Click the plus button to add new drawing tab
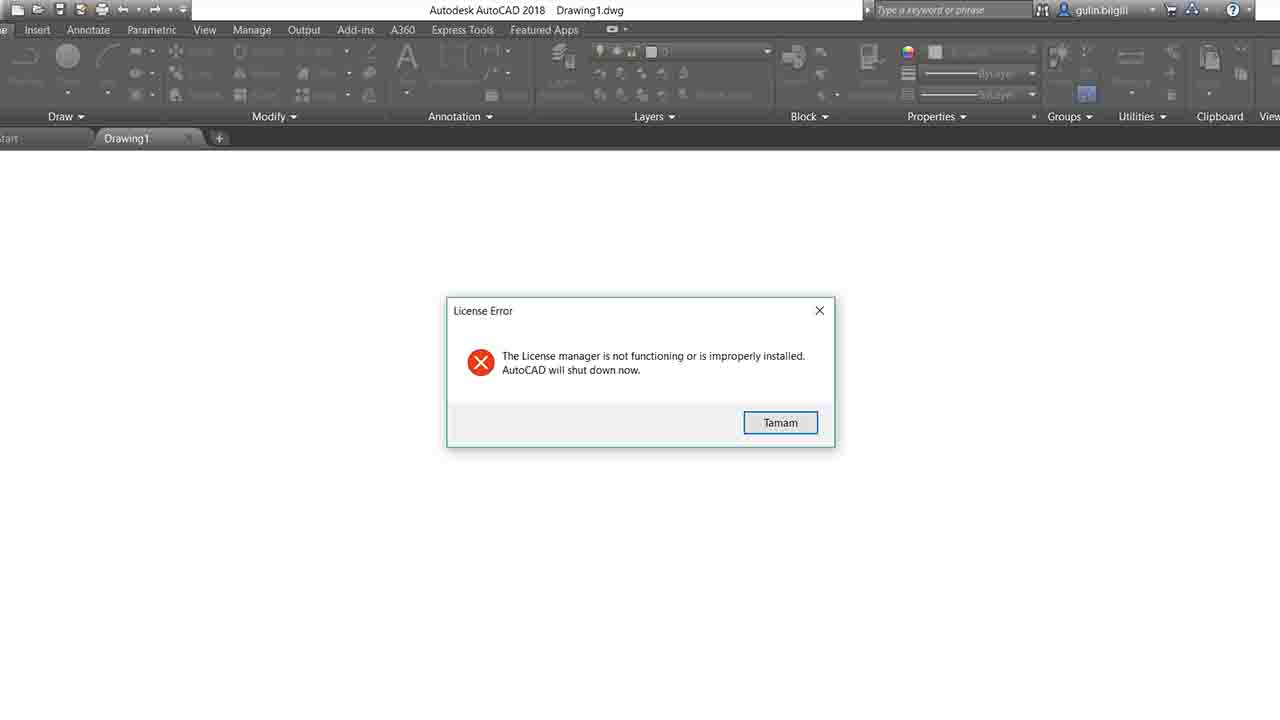 pyautogui.click(x=219, y=139)
